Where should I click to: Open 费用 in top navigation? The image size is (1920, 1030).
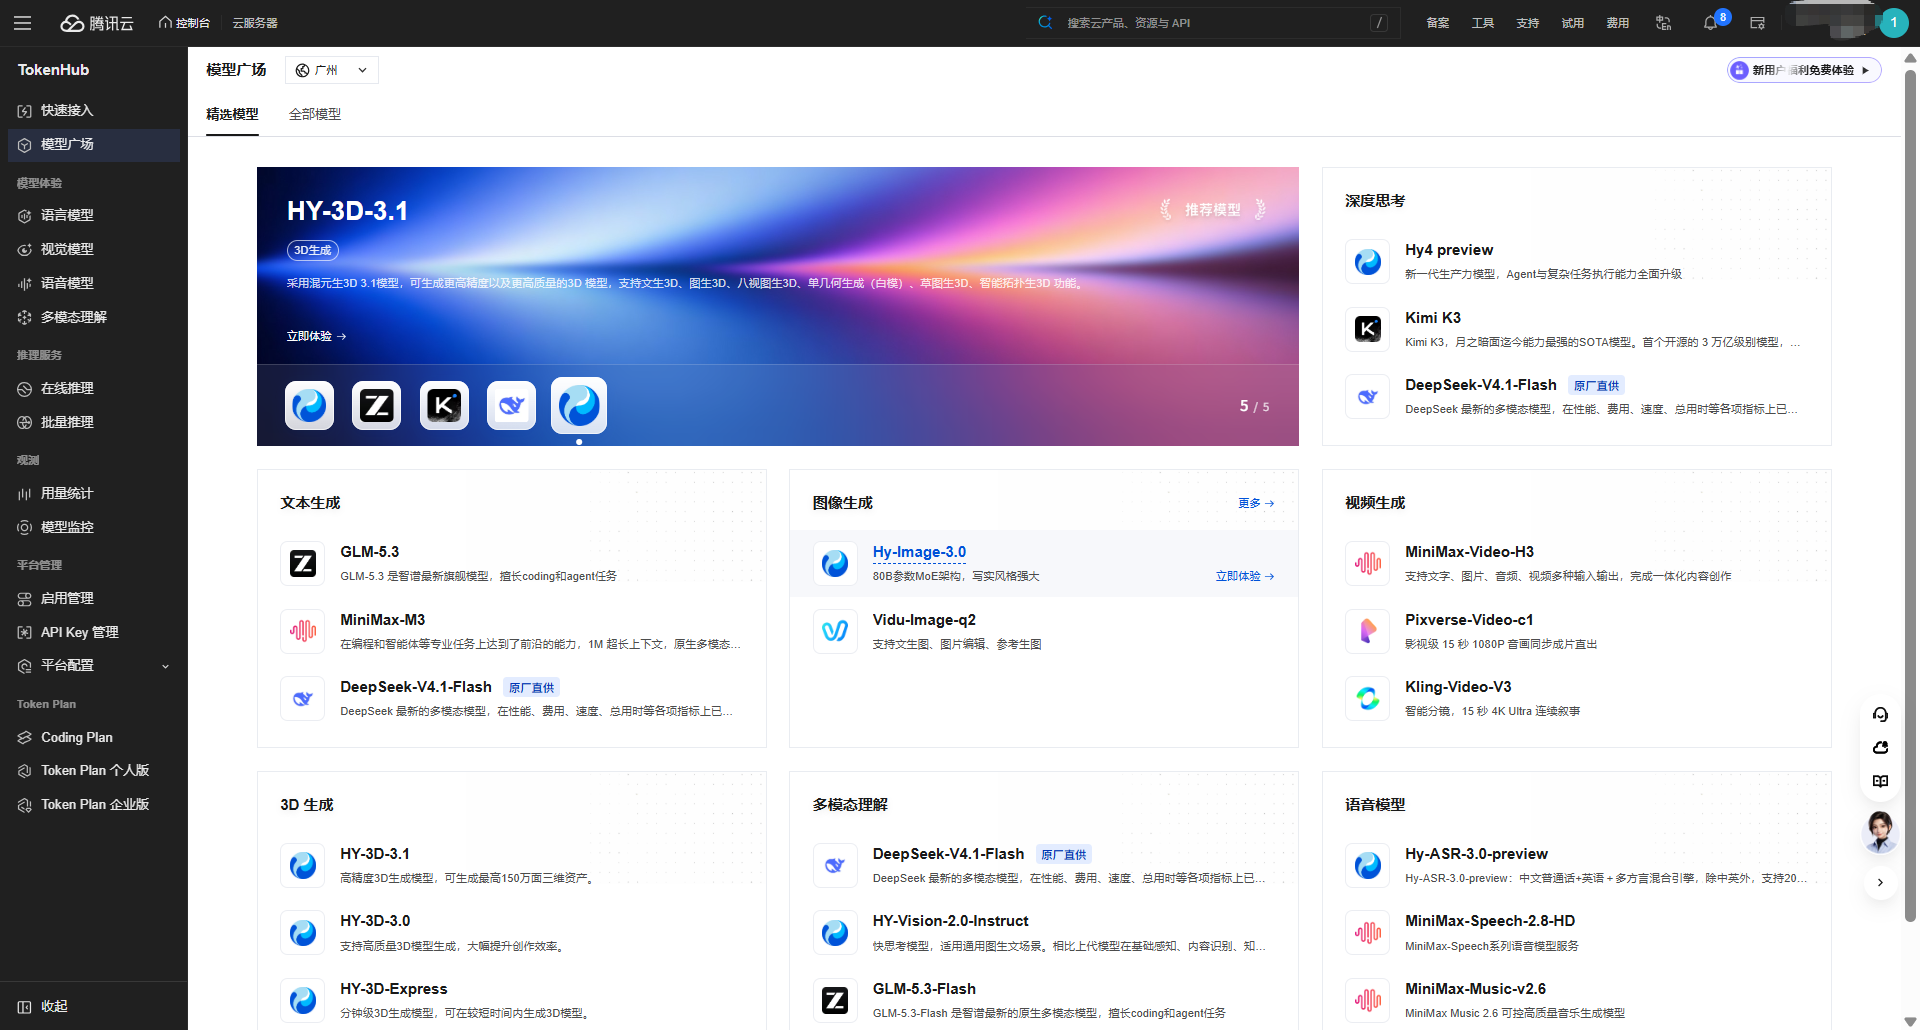pos(1618,23)
